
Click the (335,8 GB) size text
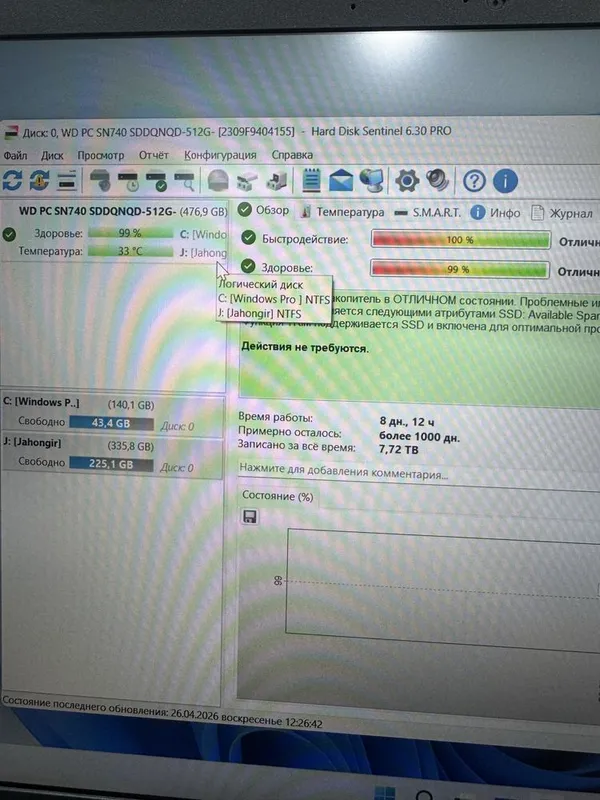(x=131, y=446)
